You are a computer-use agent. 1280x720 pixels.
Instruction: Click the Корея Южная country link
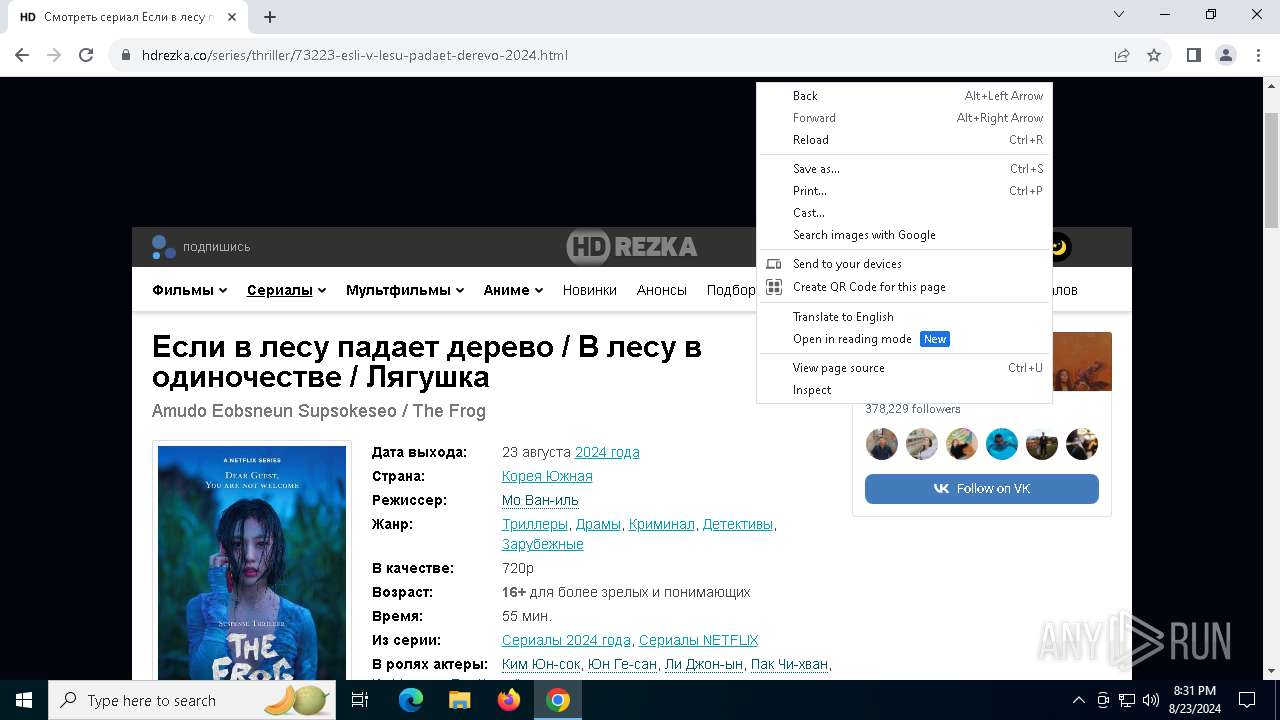pyautogui.click(x=547, y=476)
